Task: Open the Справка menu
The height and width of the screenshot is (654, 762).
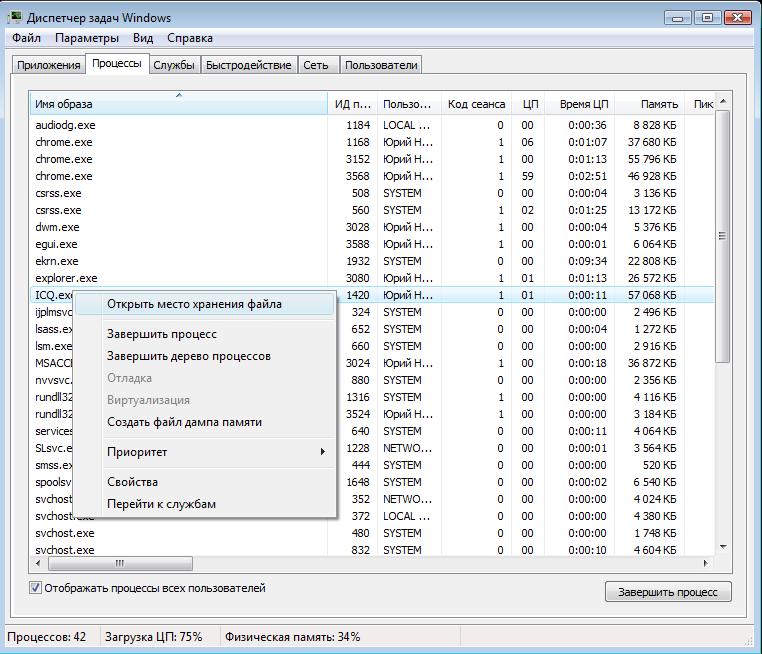Action: coord(190,38)
